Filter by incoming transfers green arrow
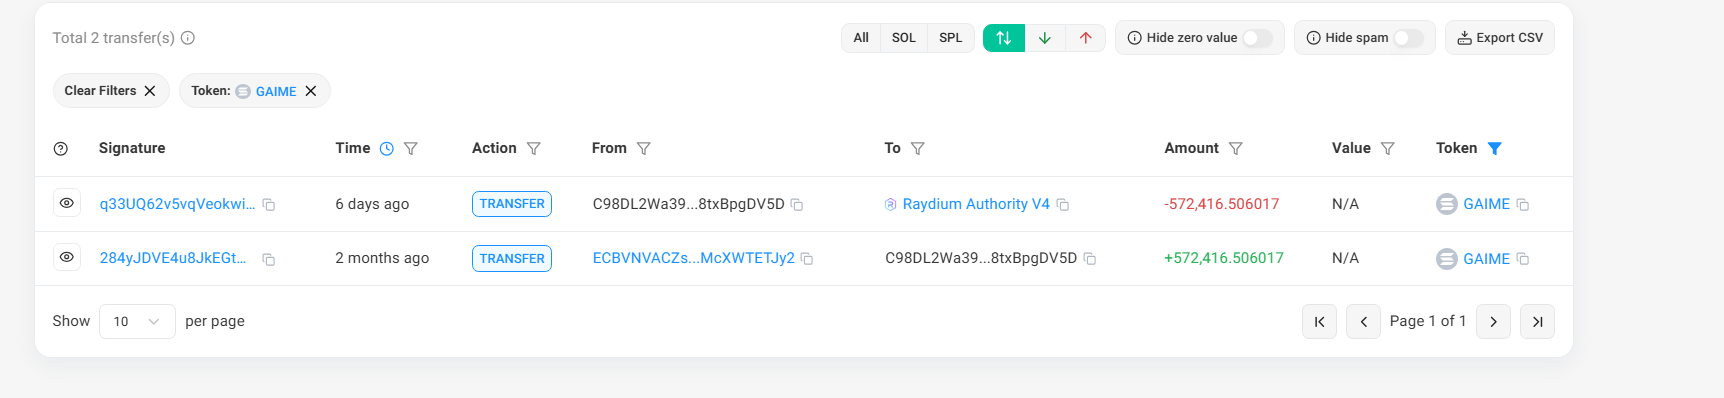 1045,38
